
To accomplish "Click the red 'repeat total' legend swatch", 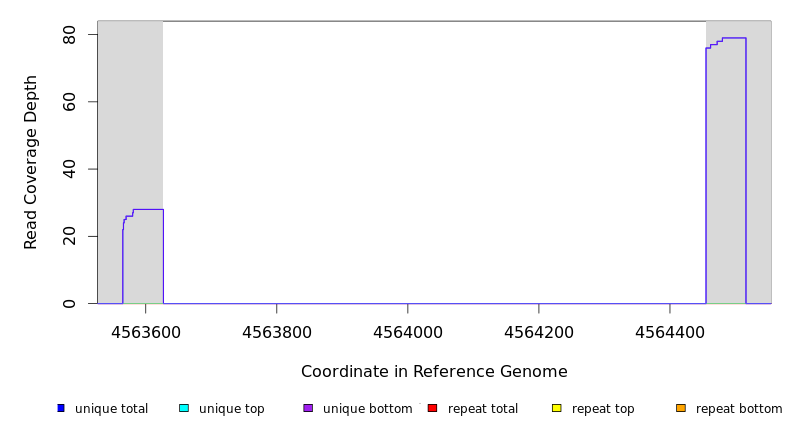I will coord(432,408).
